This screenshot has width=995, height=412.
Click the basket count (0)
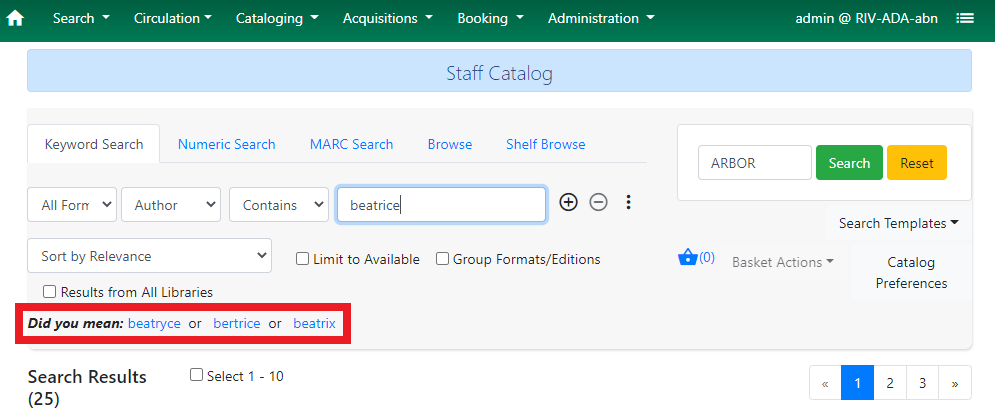[x=707, y=257]
